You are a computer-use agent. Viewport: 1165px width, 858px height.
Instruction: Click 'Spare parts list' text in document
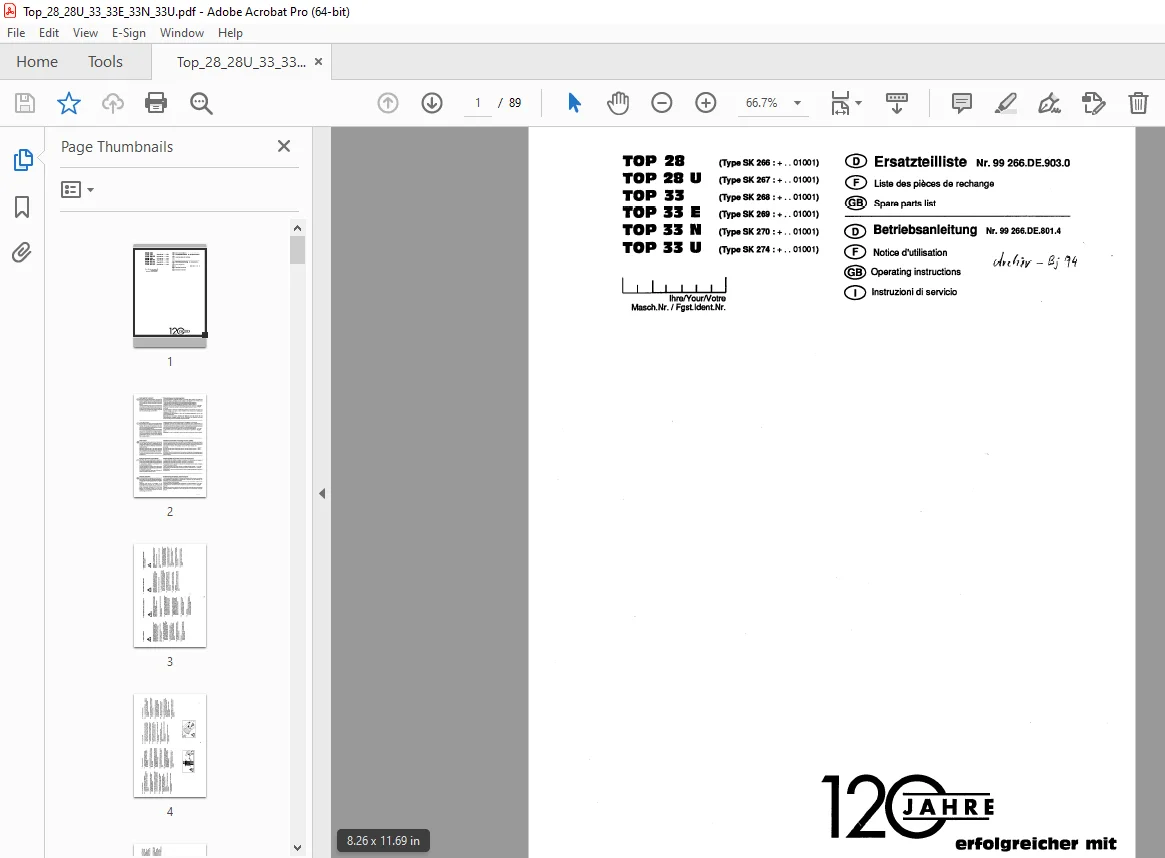904,203
